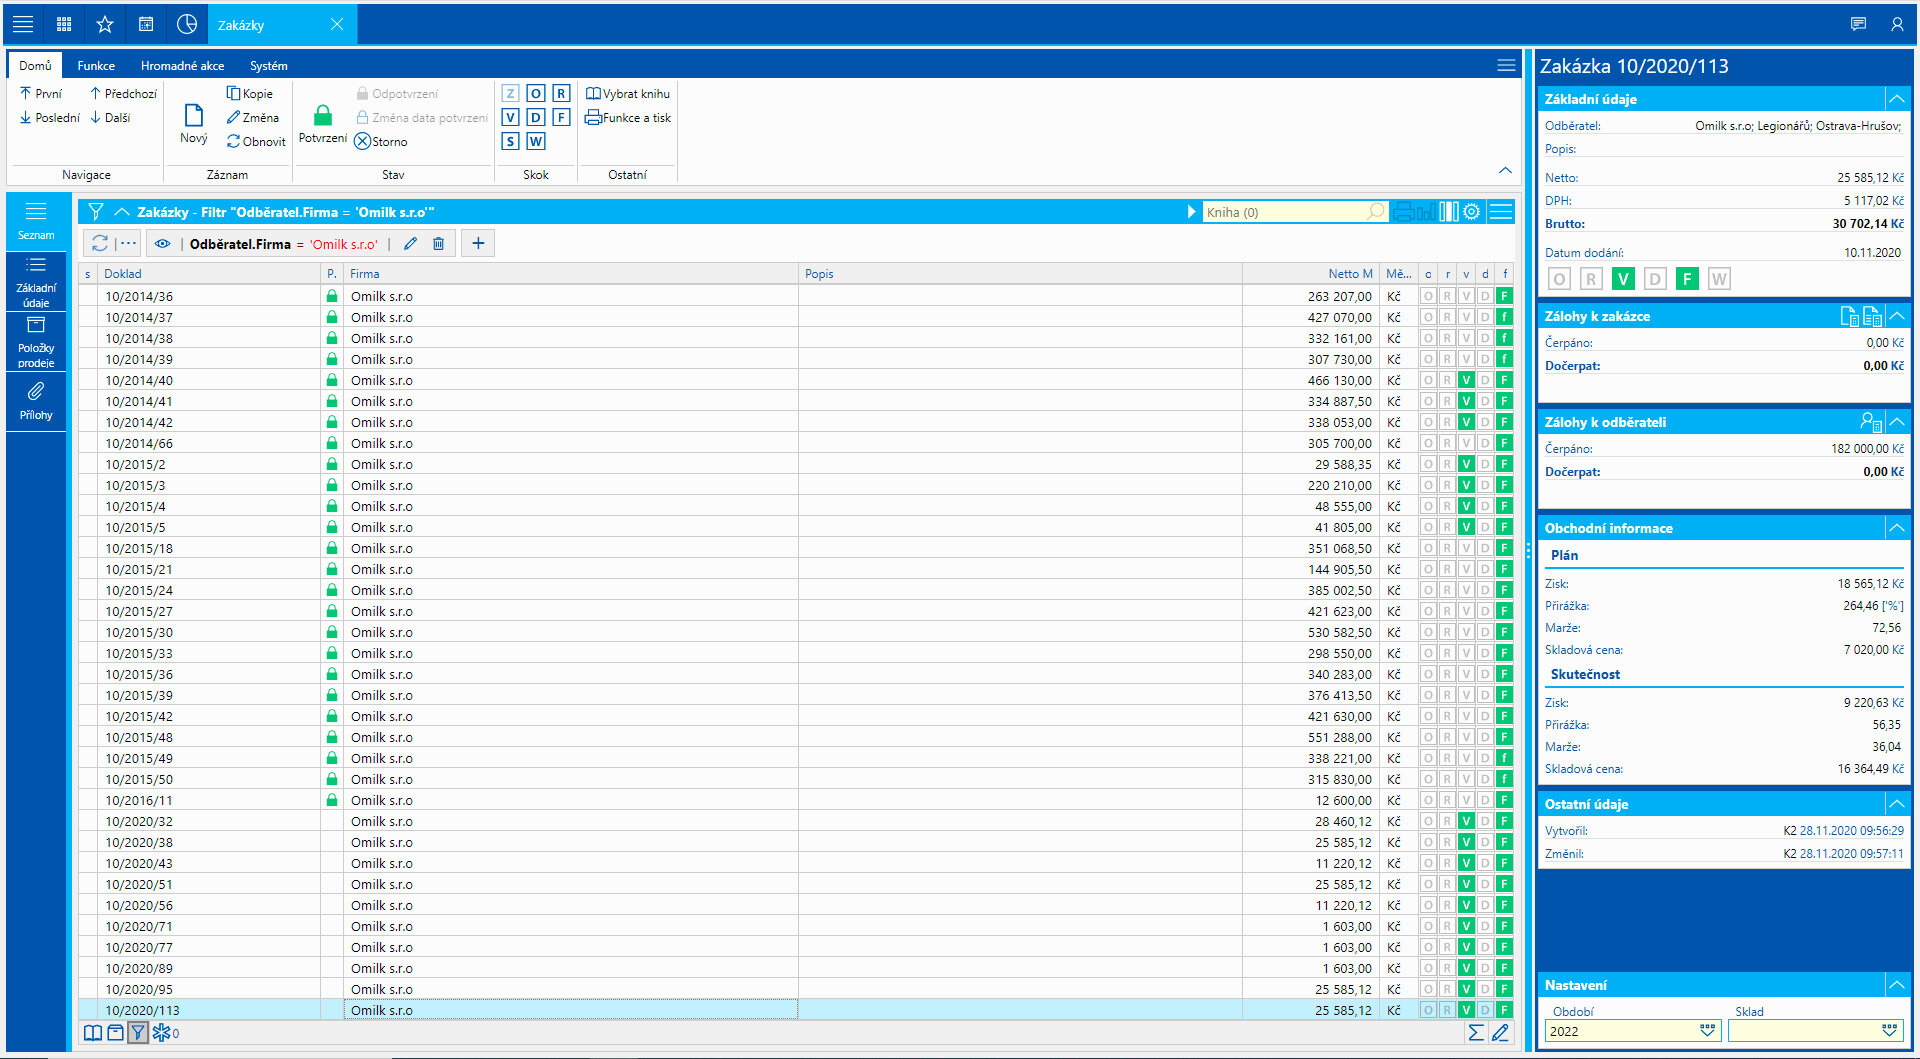Click the Vybrat knihu button
Viewport: 1920px width, 1059px height.
627,94
